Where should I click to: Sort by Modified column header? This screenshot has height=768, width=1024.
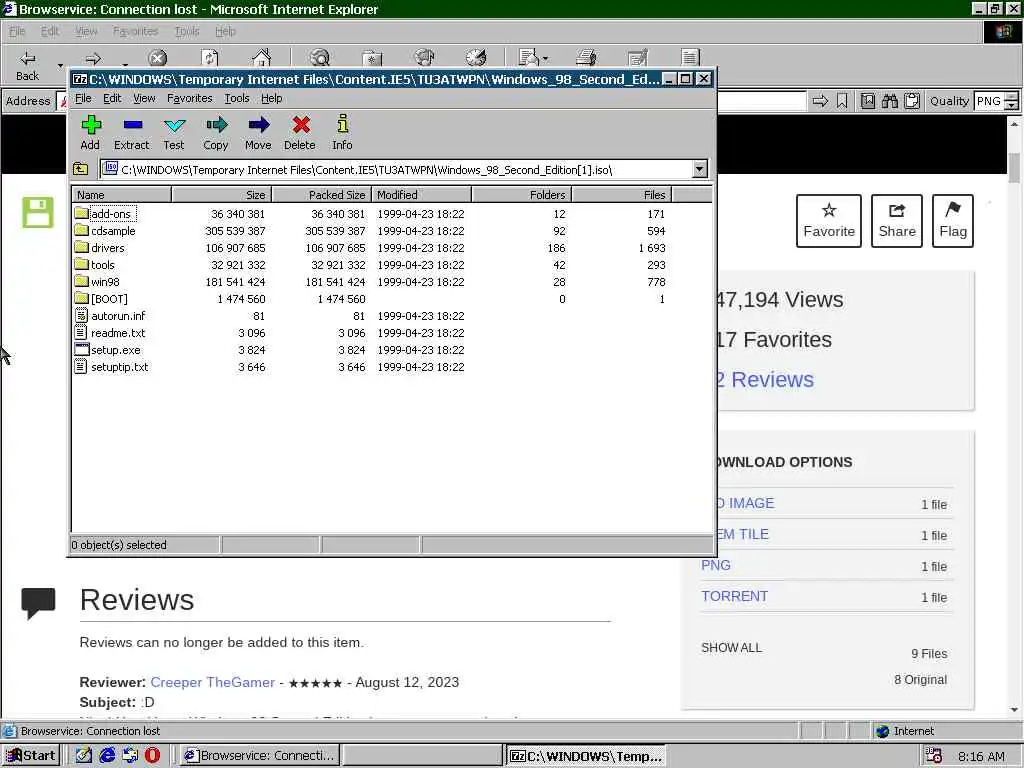coord(421,195)
